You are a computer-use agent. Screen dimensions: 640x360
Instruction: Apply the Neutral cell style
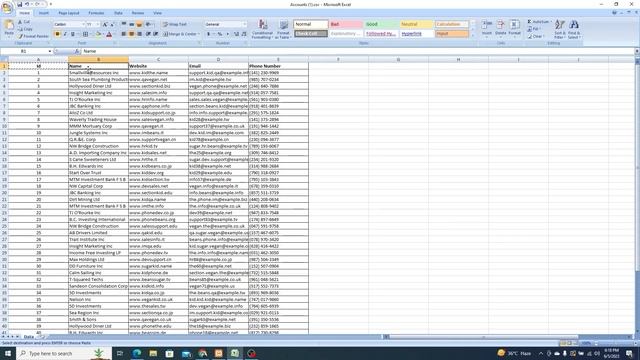pos(416,24)
